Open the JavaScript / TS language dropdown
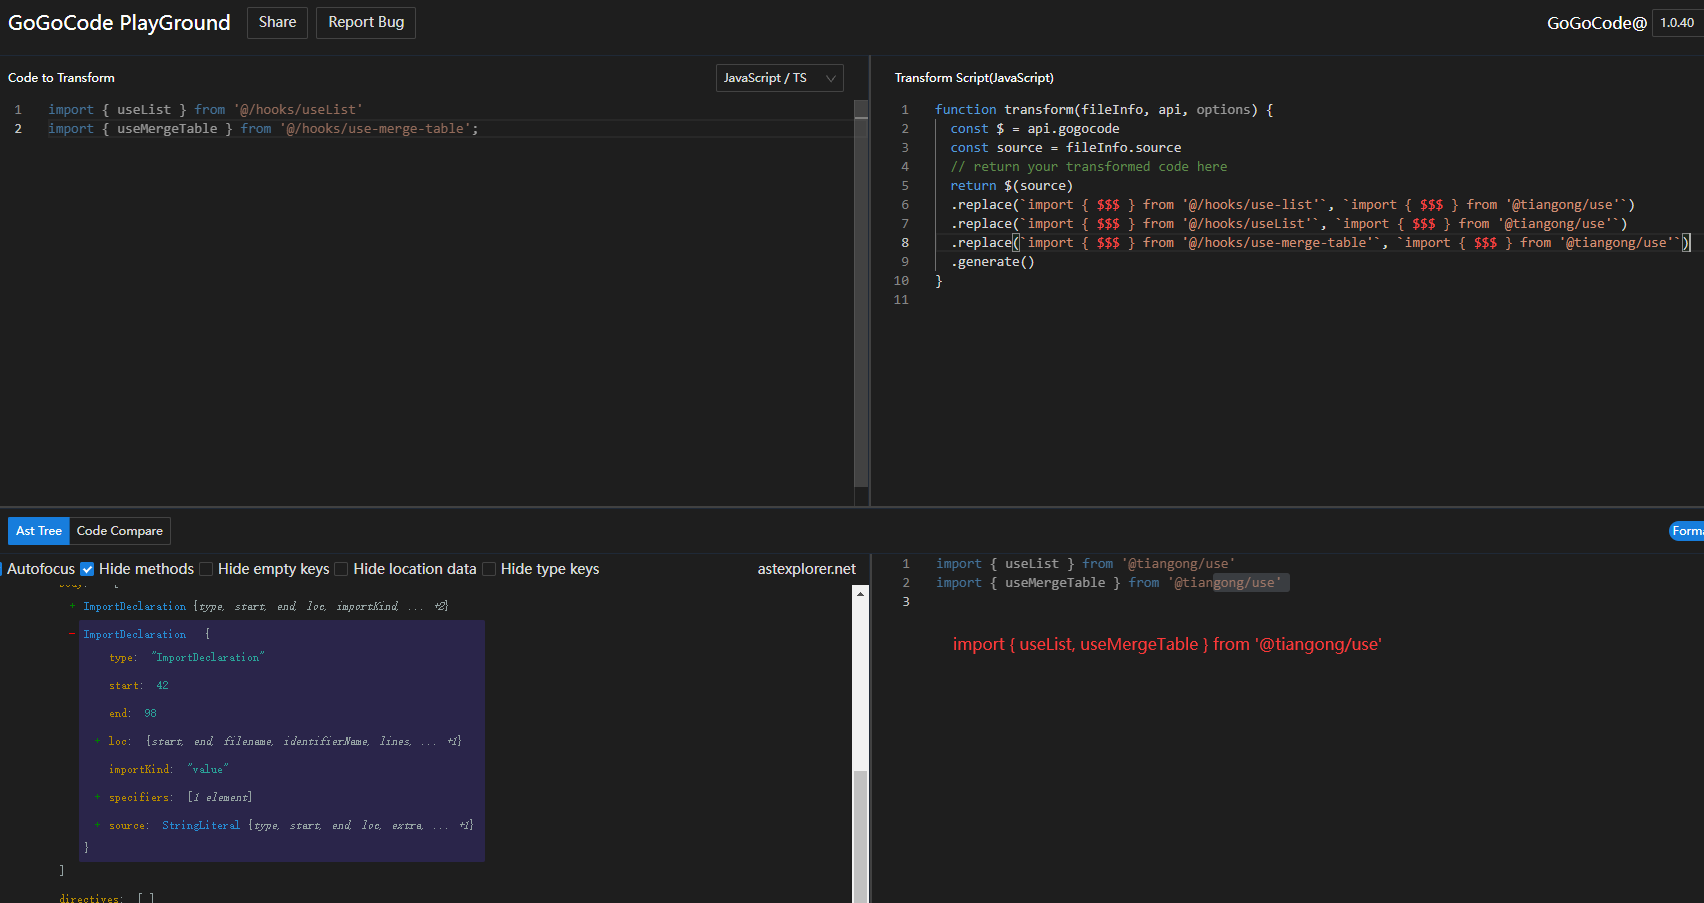The height and width of the screenshot is (903, 1704). point(780,78)
